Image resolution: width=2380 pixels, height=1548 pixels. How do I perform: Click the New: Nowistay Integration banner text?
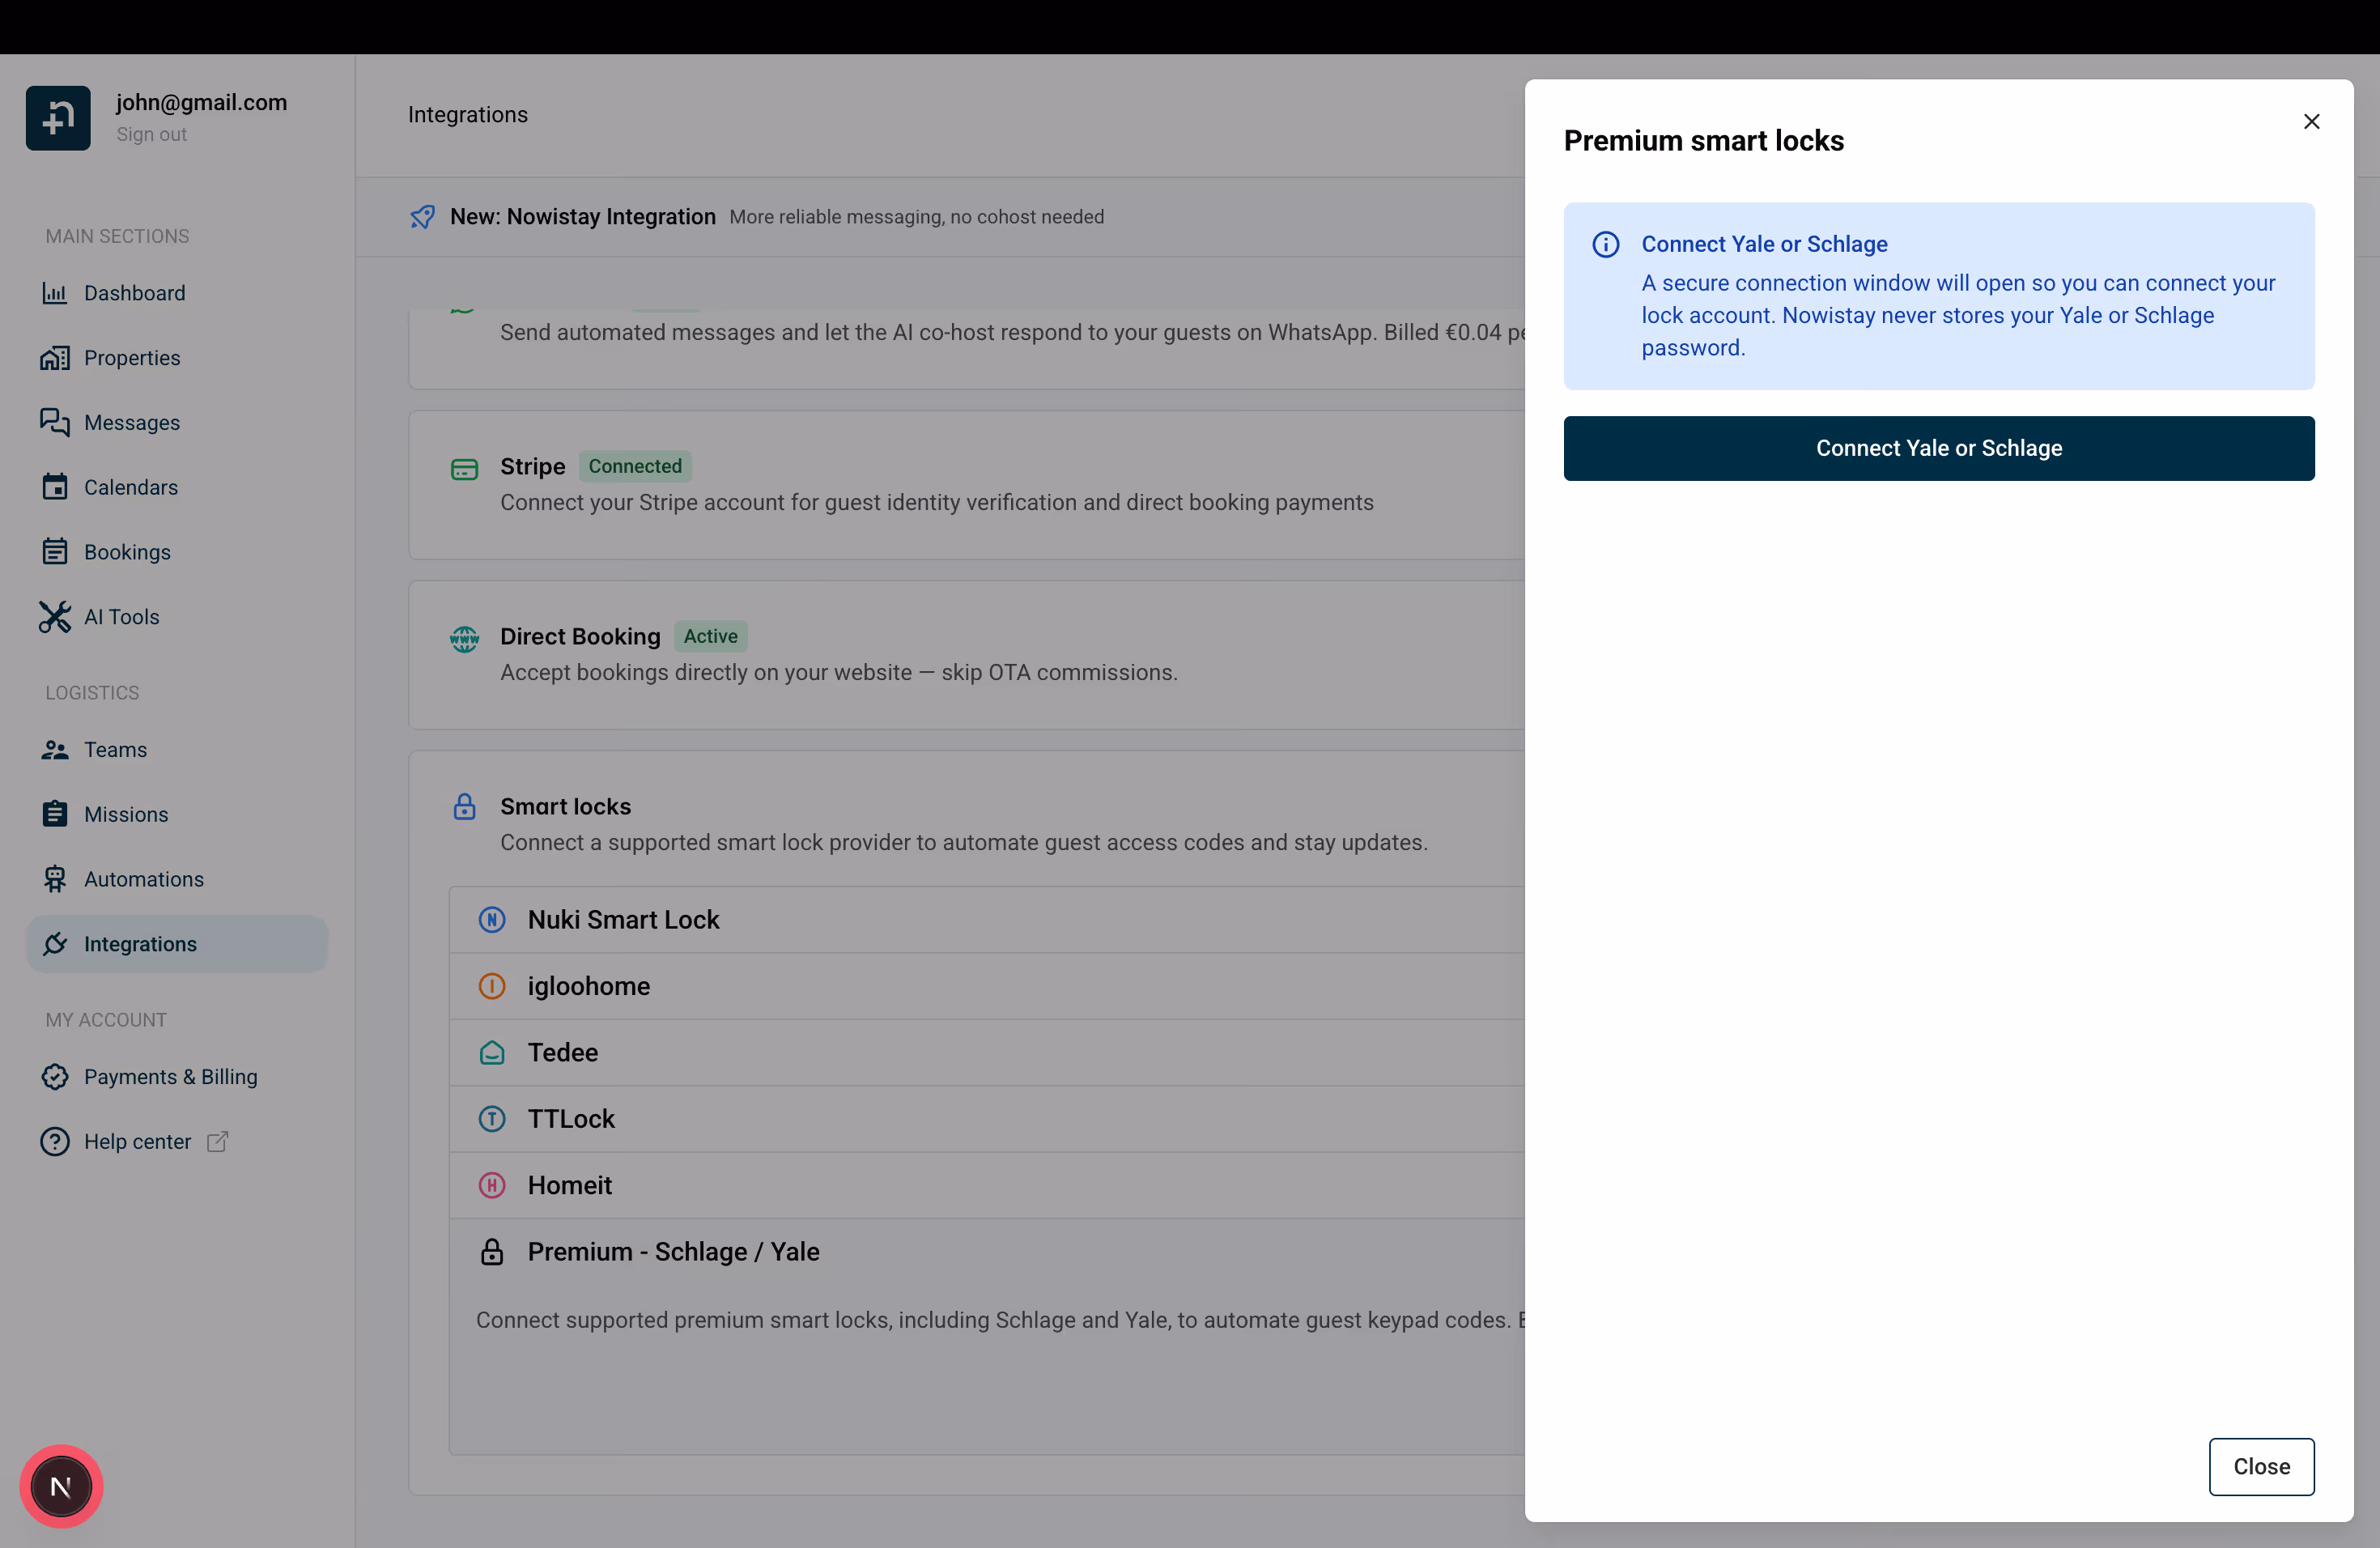582,217
